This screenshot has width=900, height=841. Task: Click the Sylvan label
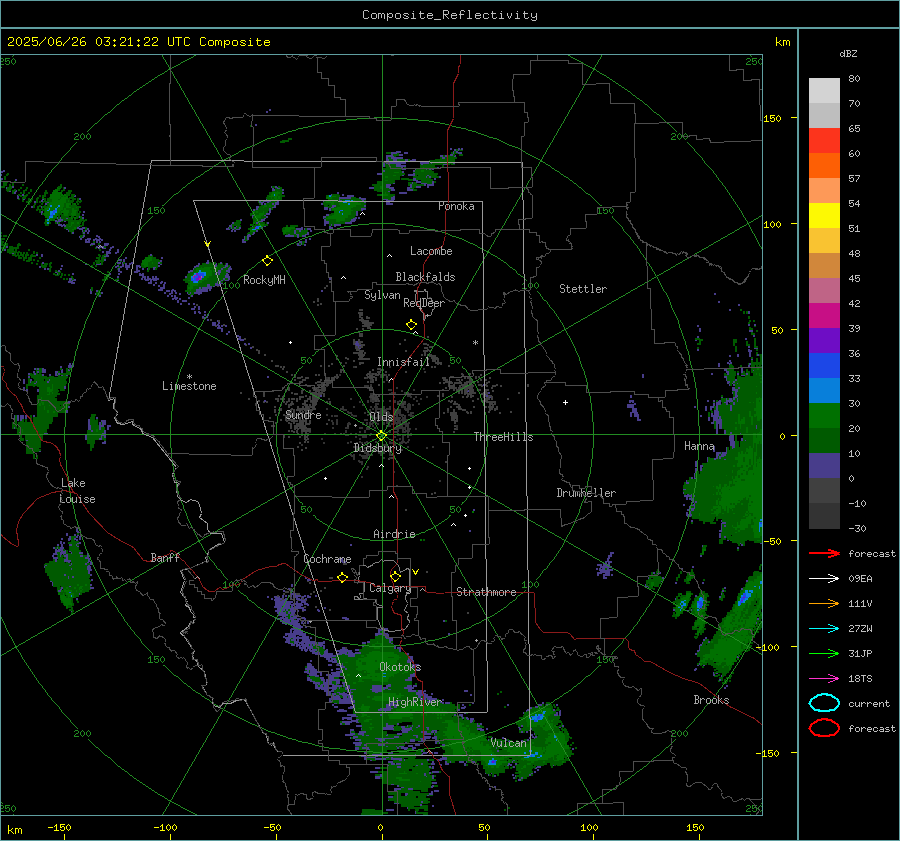382,295
